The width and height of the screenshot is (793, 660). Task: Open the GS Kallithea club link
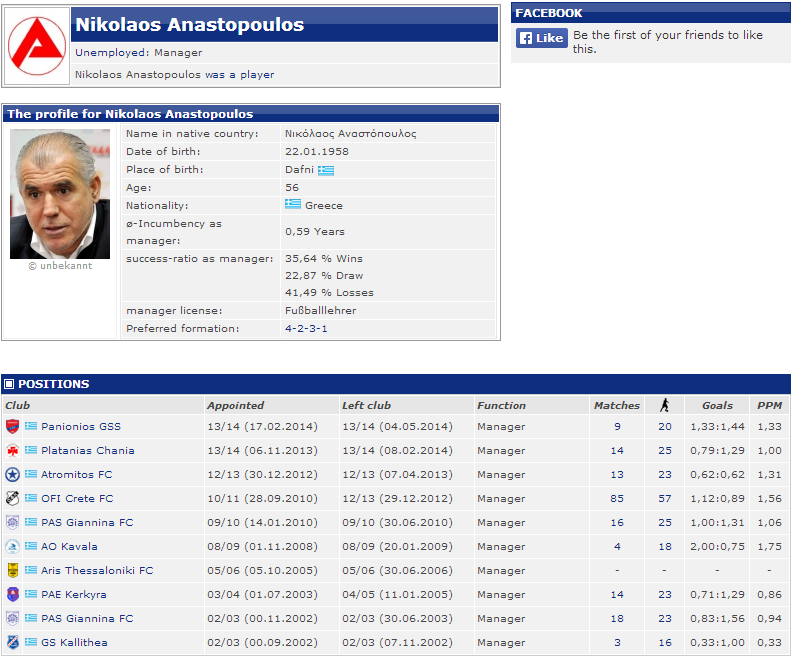coord(74,642)
